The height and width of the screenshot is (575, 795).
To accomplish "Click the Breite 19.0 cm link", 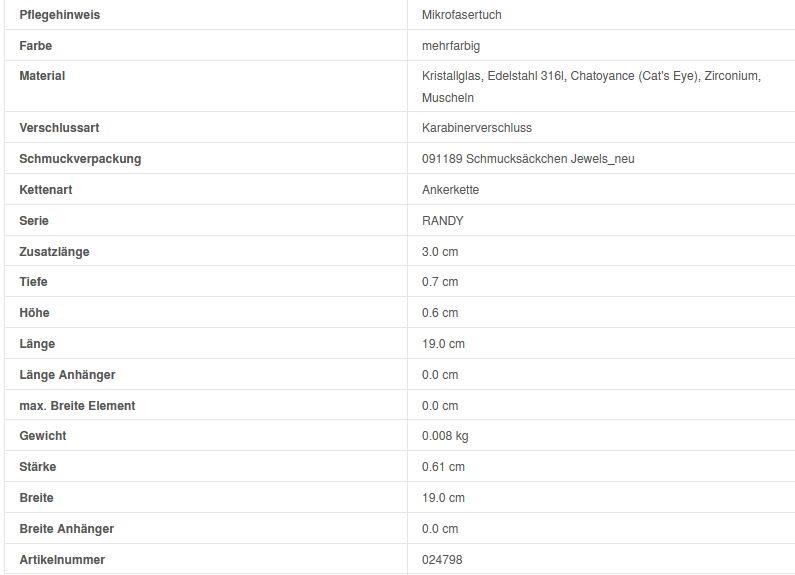I will pyautogui.click(x=443, y=498).
